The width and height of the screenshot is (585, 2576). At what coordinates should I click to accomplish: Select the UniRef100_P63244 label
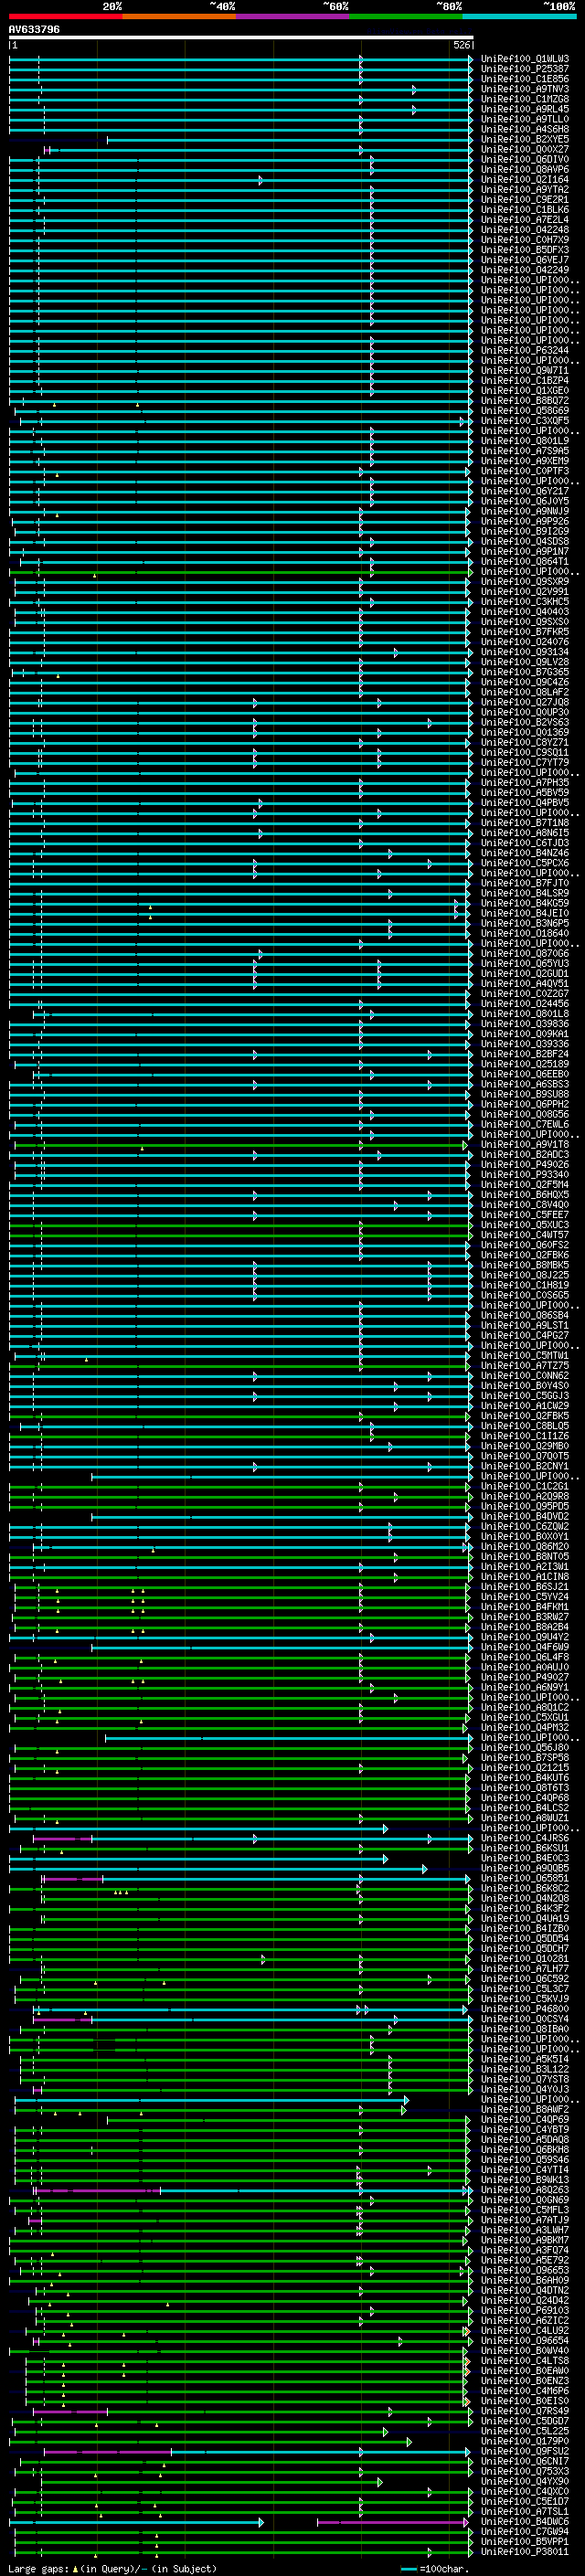coord(525,351)
